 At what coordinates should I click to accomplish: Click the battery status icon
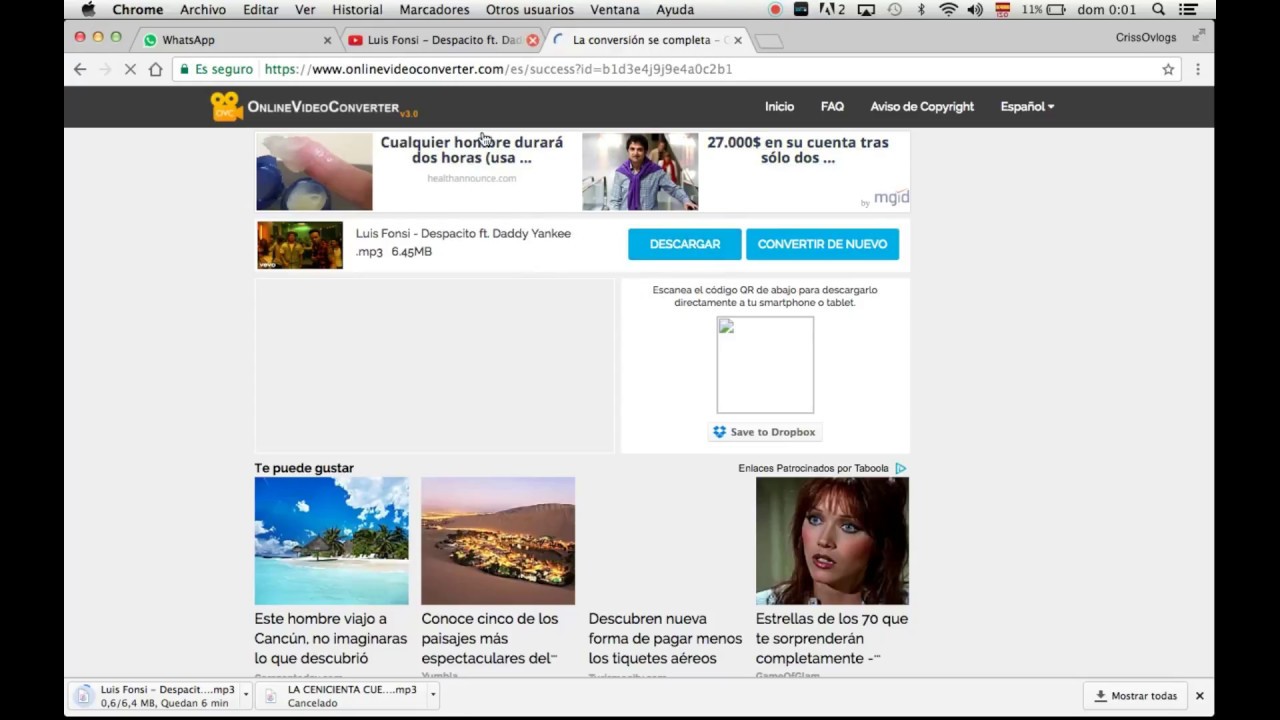click(1056, 9)
